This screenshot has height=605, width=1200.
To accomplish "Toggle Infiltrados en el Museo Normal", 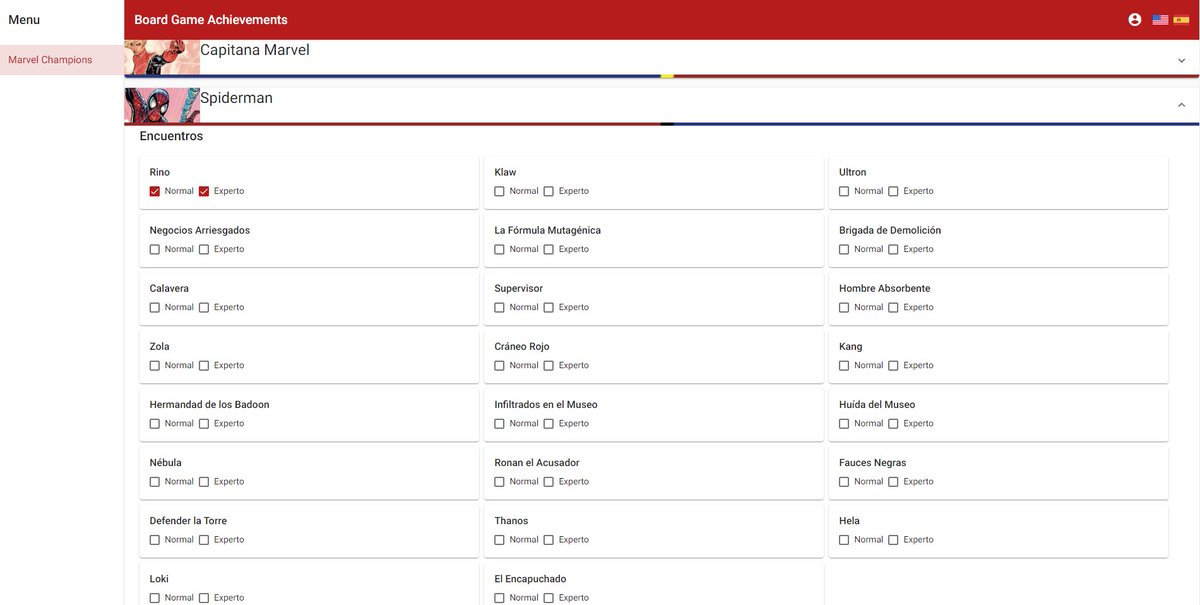I will 499,423.
